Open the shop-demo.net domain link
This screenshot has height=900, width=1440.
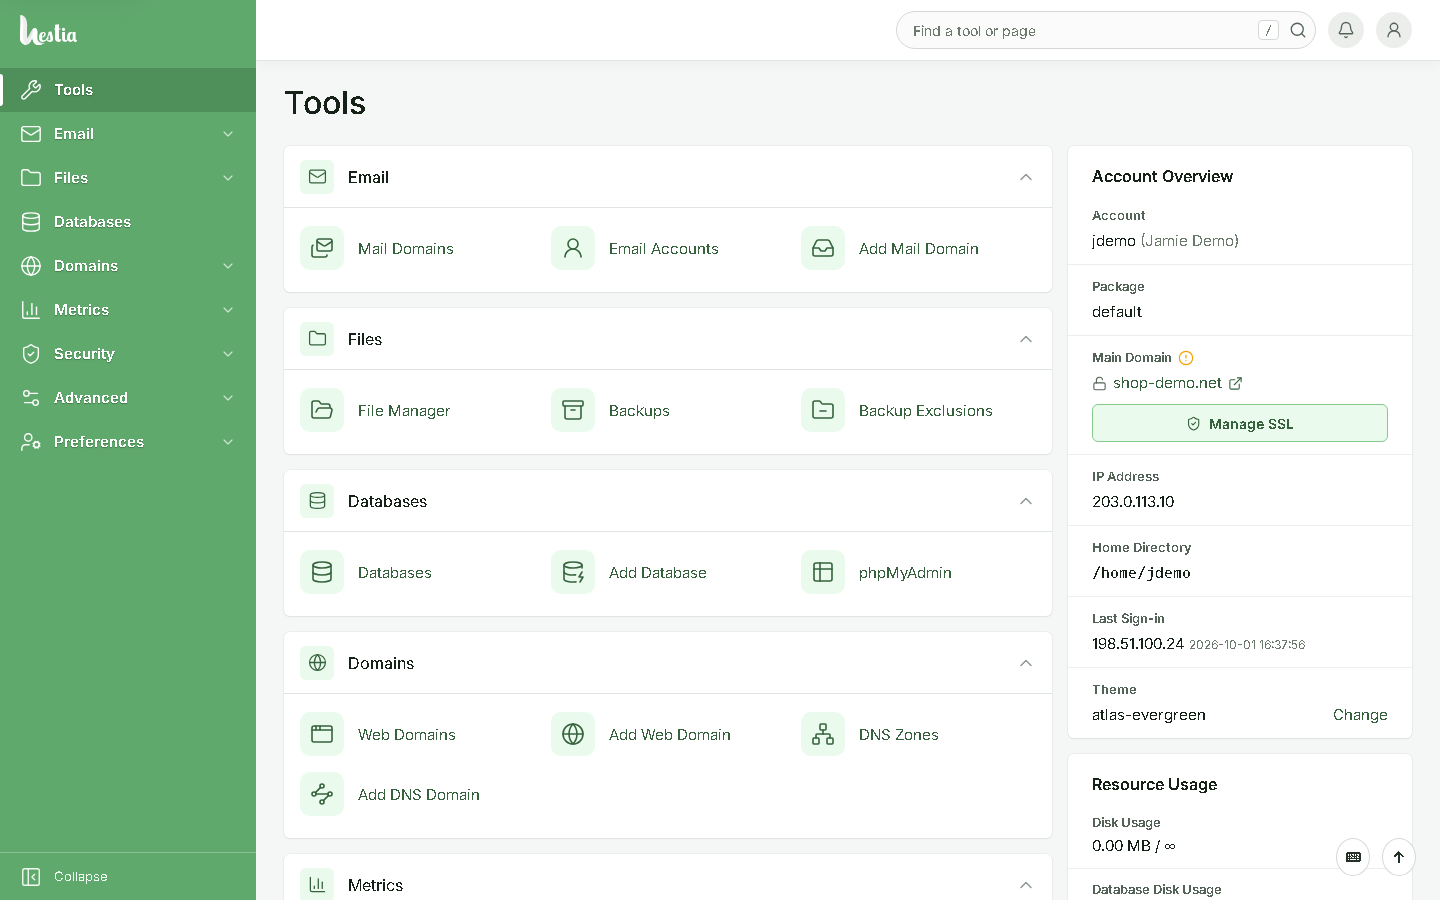1167,383
